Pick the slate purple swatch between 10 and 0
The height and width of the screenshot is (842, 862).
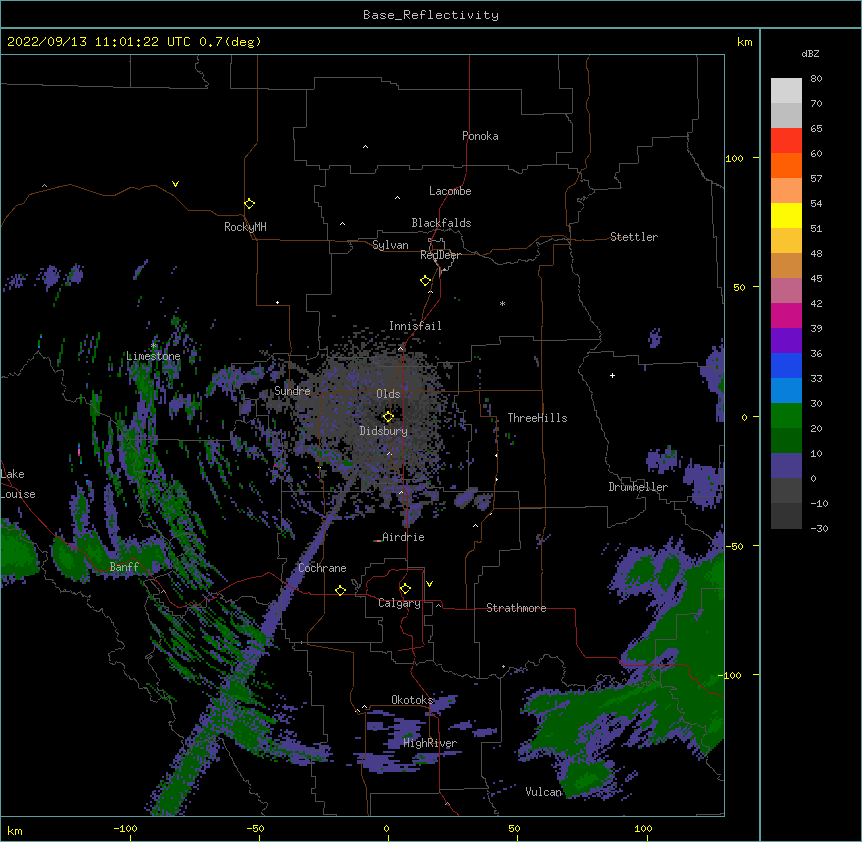click(x=786, y=466)
